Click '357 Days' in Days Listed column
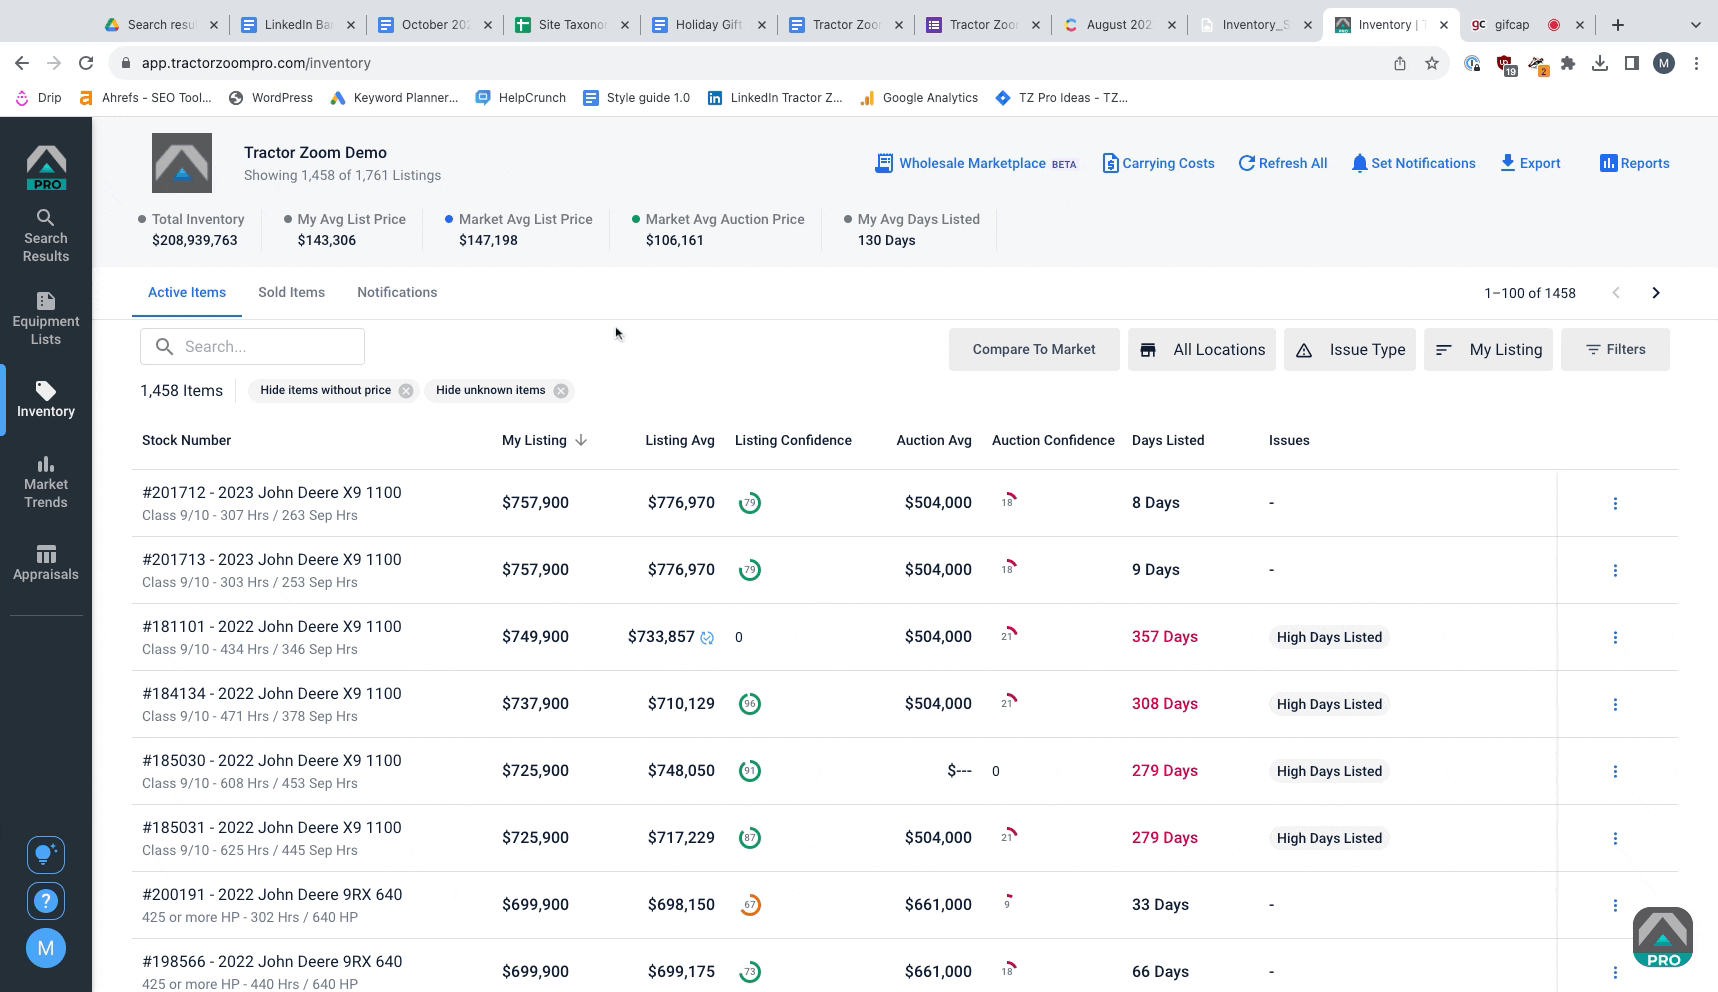Screen dimensions: 1718x992 [x=1165, y=637]
